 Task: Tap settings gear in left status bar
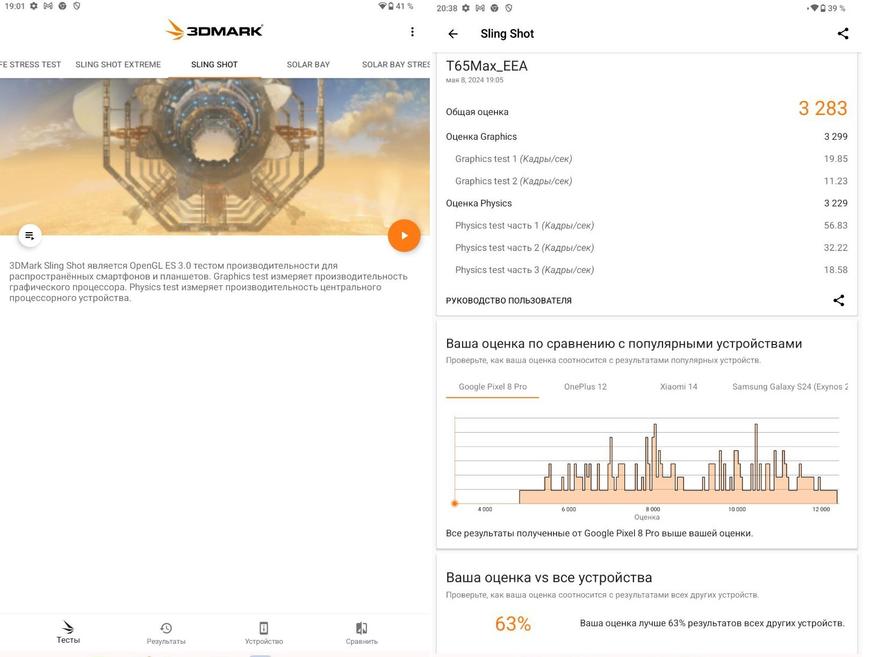click(34, 6)
